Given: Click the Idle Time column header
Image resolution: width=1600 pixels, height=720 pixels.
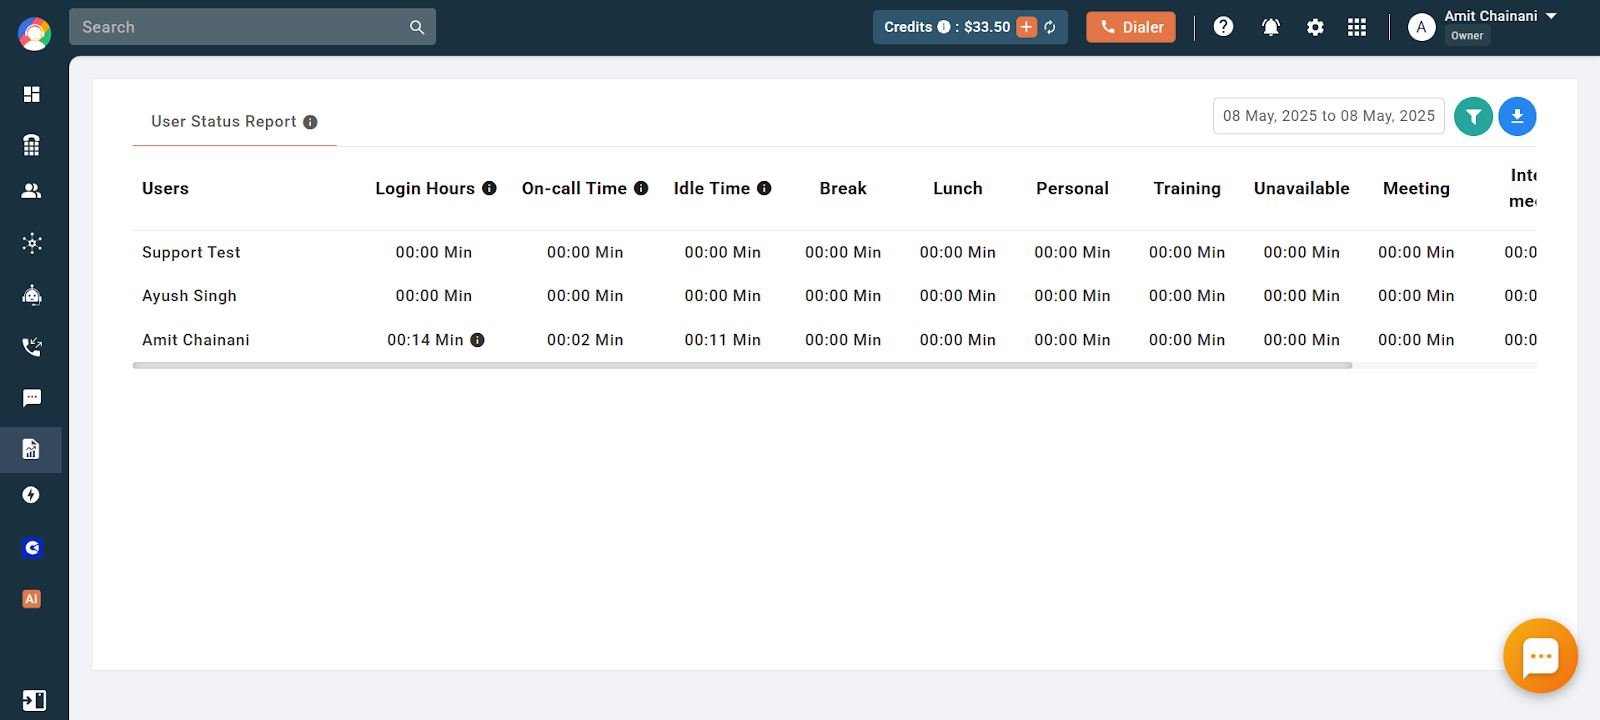Looking at the screenshot, I should pos(711,188).
